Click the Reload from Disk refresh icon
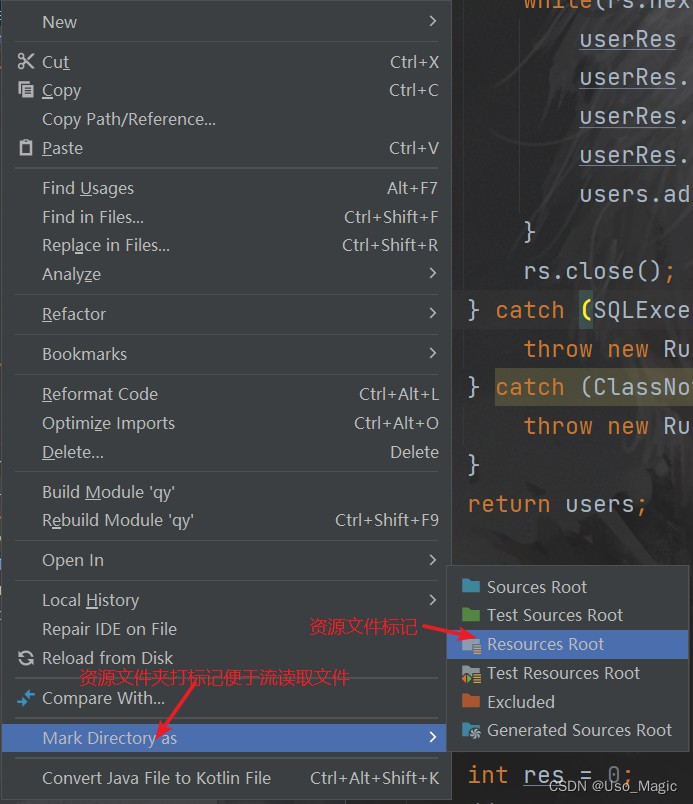 click(26, 658)
